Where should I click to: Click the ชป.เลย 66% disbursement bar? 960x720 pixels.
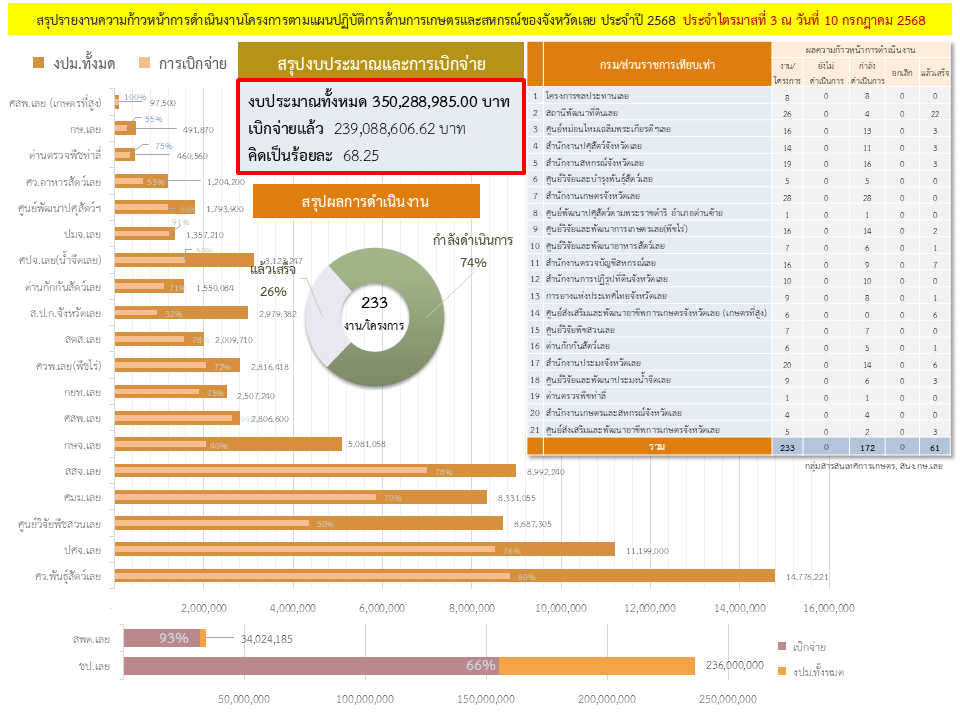[x=310, y=666]
